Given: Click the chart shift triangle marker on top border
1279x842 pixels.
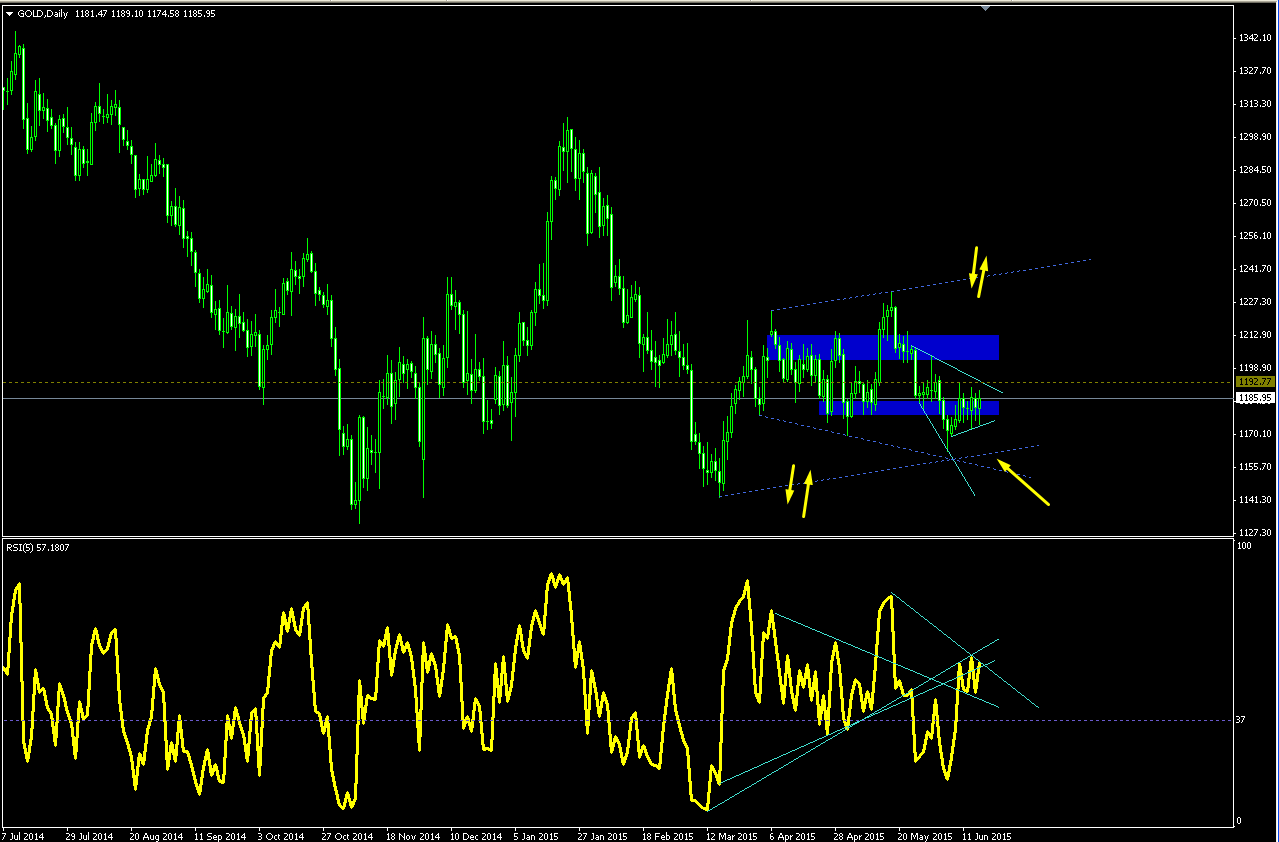Looking at the screenshot, I should point(986,8).
